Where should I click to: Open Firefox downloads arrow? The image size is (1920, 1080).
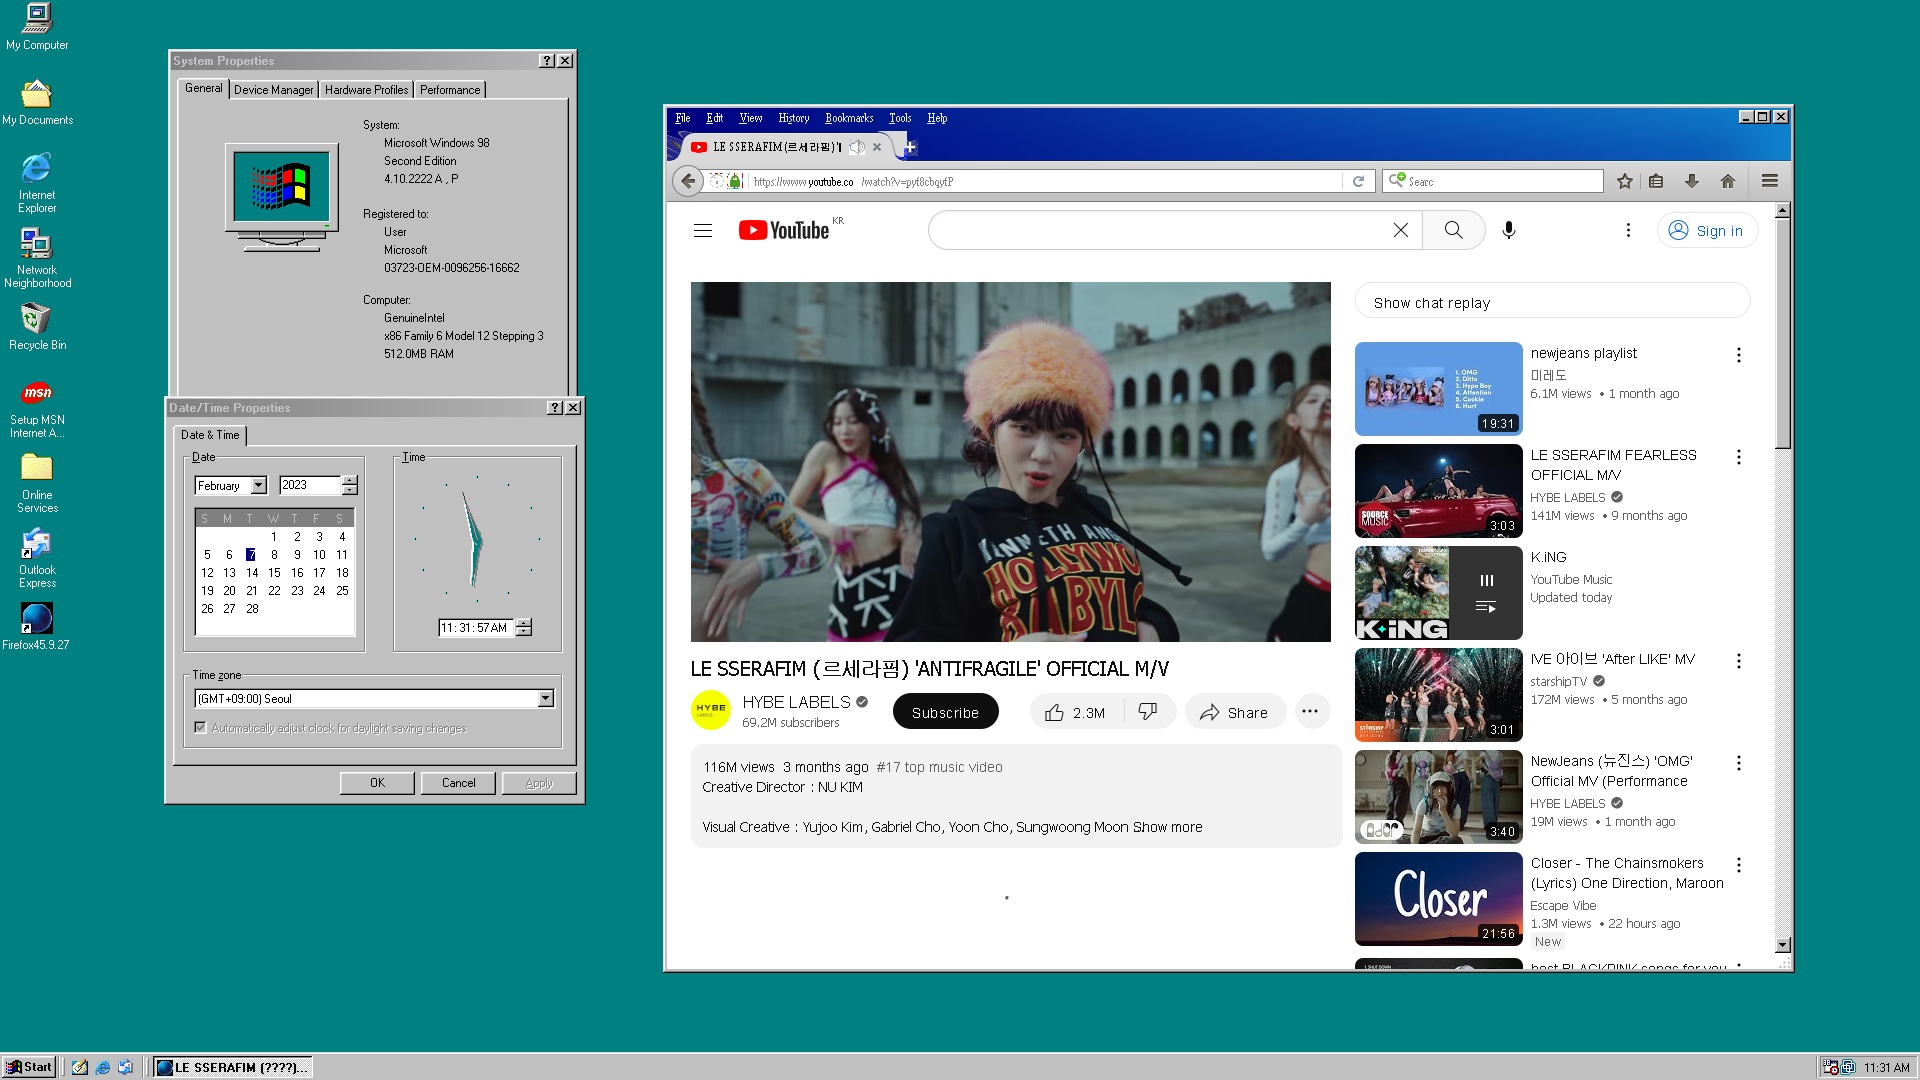point(1692,181)
